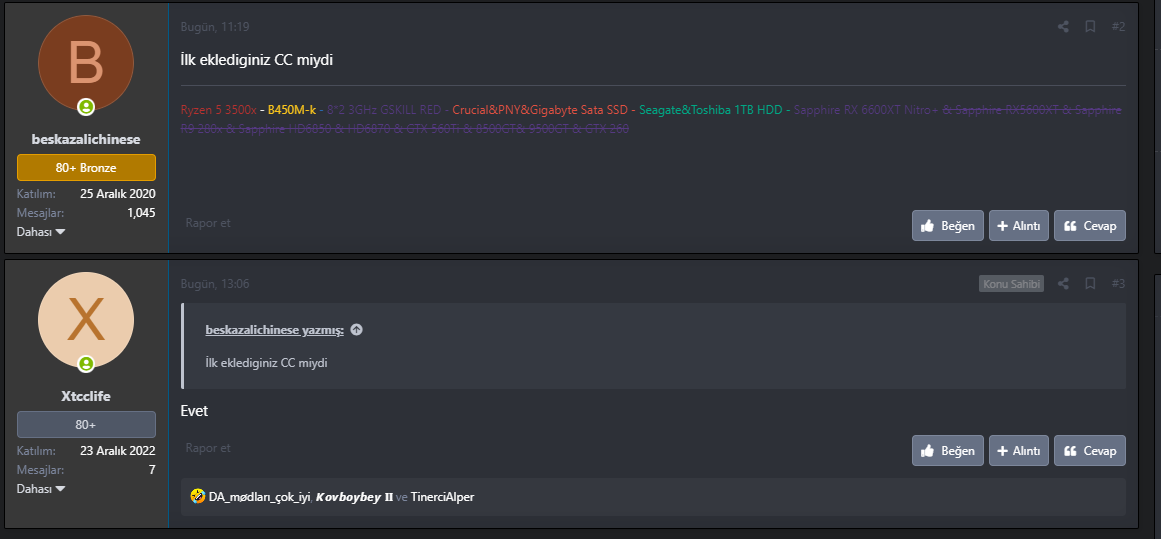Screen dimensions: 1161x539
Task: Click share icon on post #2
Action: pyautogui.click(x=1063, y=27)
